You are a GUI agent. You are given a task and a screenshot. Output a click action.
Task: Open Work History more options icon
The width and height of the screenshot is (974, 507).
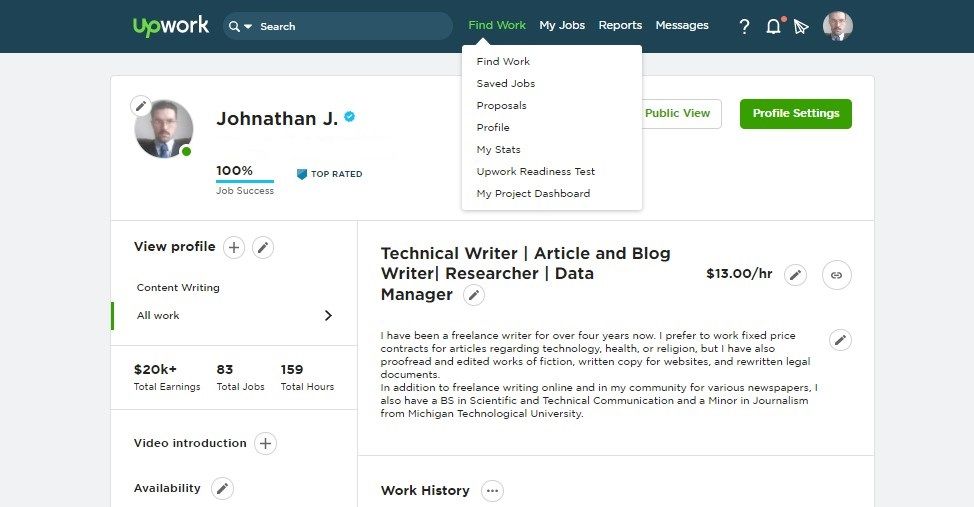click(x=492, y=491)
